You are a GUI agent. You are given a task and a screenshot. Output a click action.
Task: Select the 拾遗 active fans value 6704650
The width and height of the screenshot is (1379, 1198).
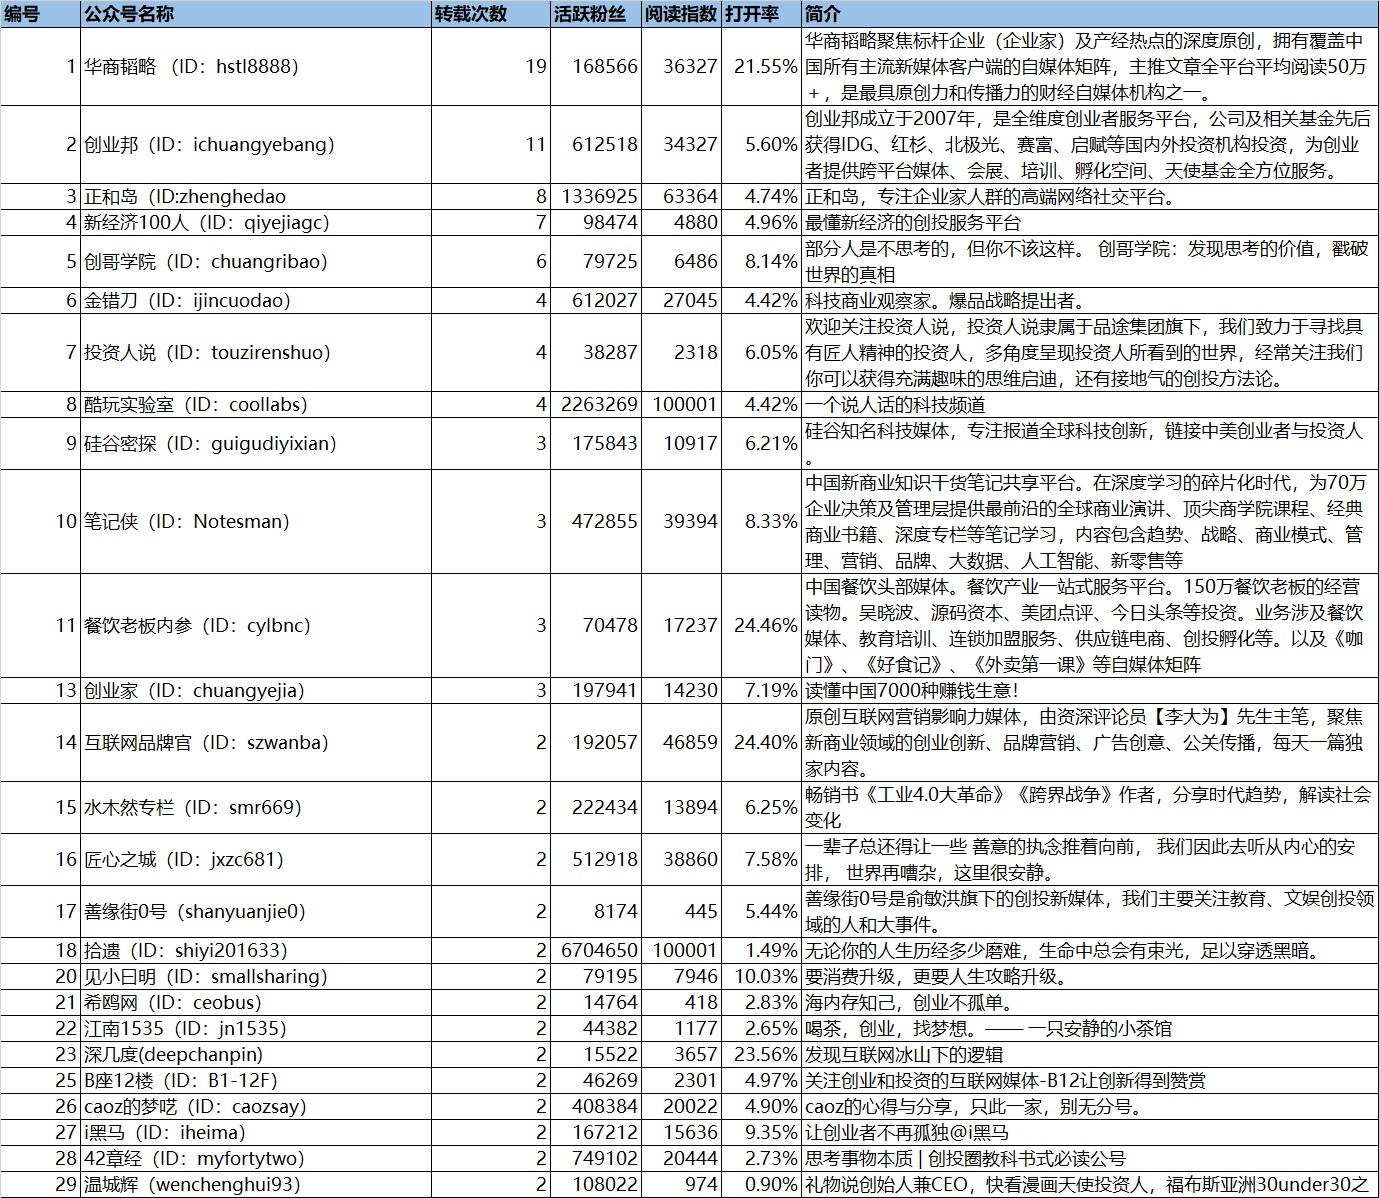coord(598,950)
